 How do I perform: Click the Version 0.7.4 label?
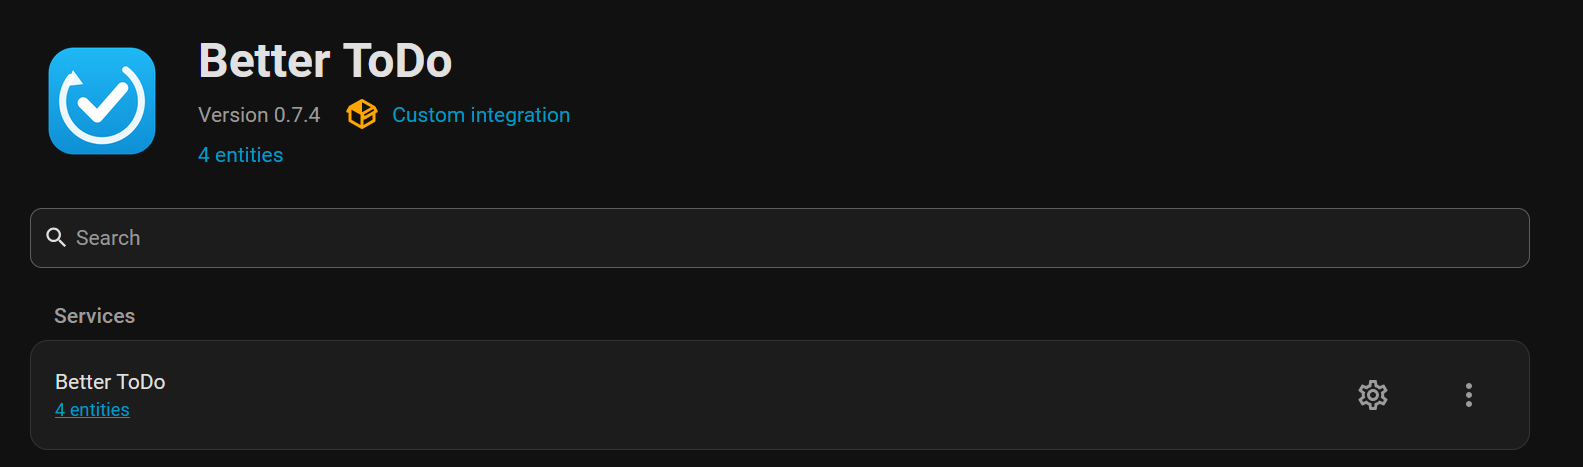pos(259,115)
